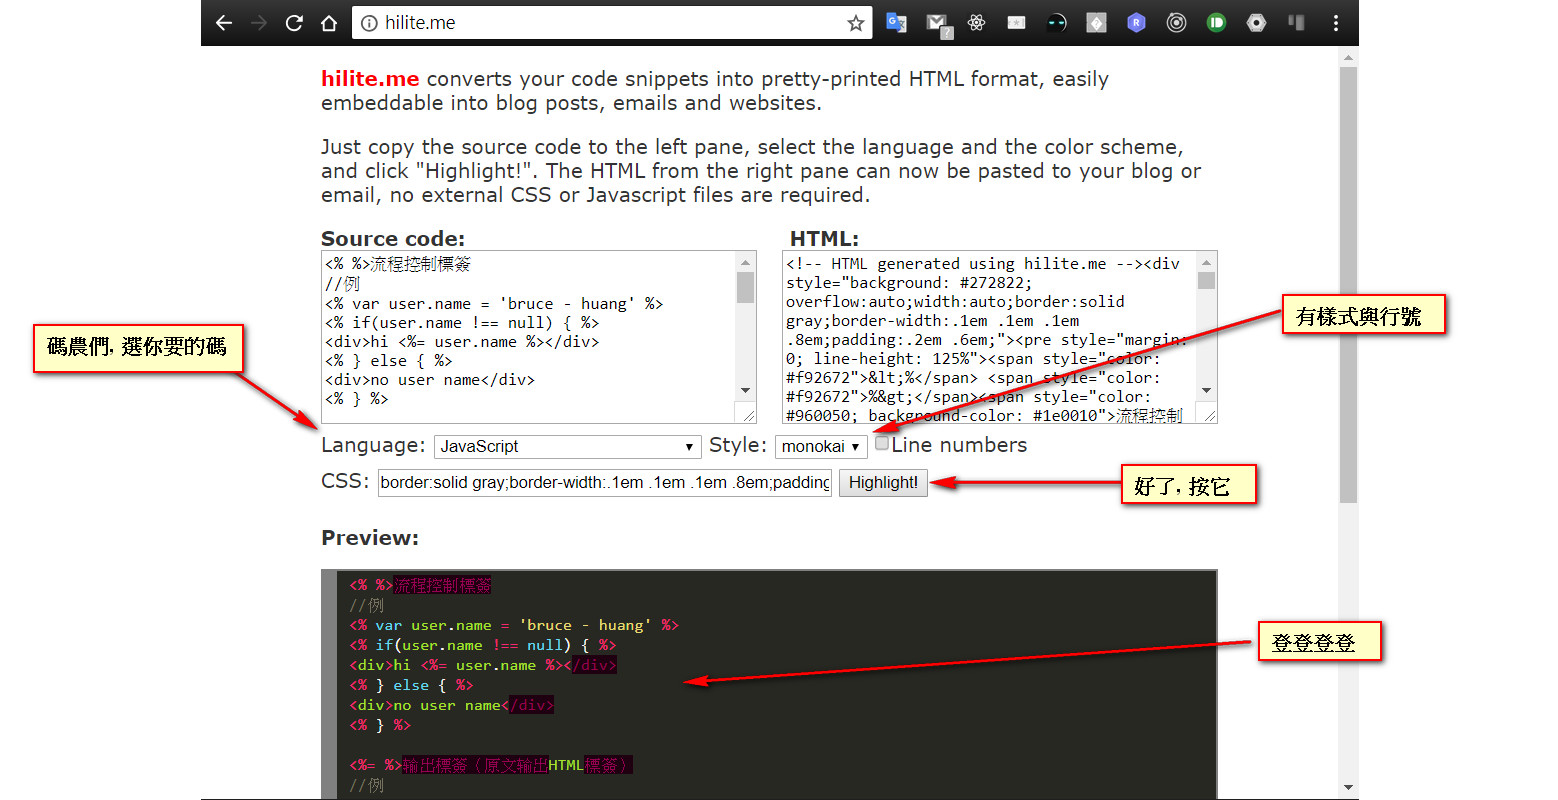The width and height of the screenshot is (1558, 800).
Task: Click the 'Source code:' label
Action: 393,239
